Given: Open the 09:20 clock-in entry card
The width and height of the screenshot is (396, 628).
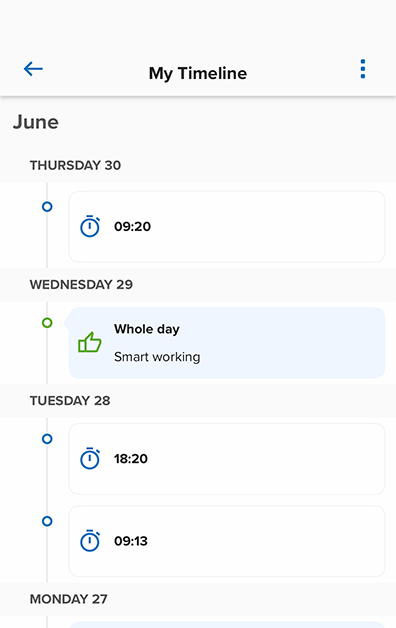Looking at the screenshot, I should click(x=227, y=227).
